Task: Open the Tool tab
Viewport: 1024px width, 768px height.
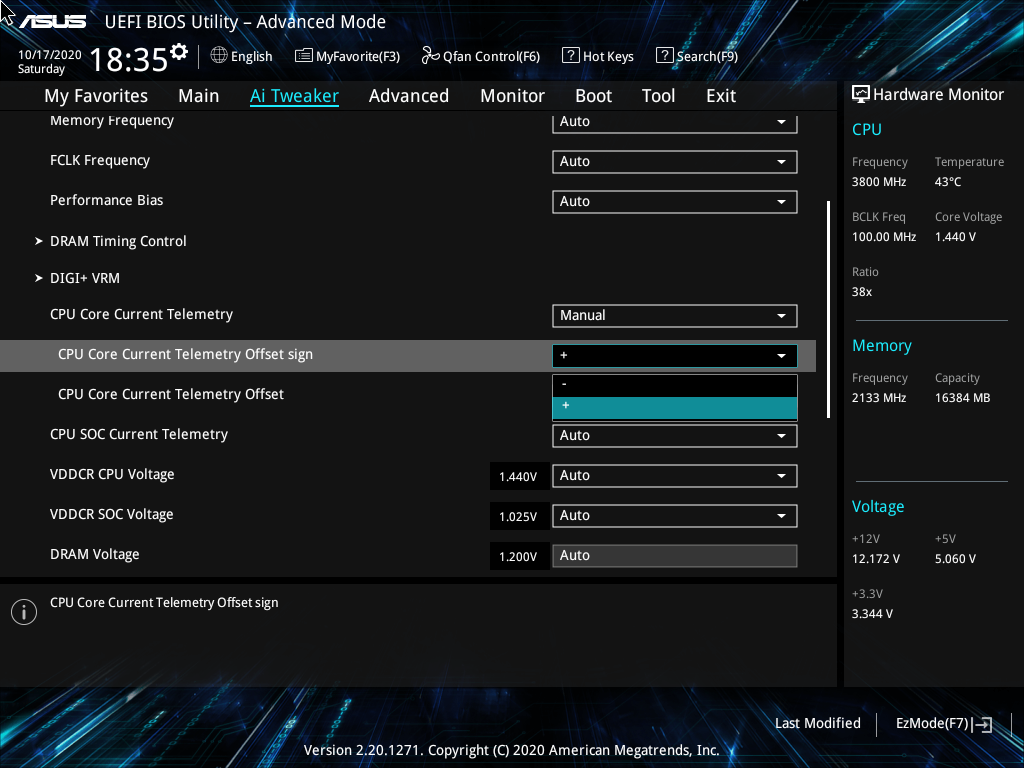Action: pos(658,96)
